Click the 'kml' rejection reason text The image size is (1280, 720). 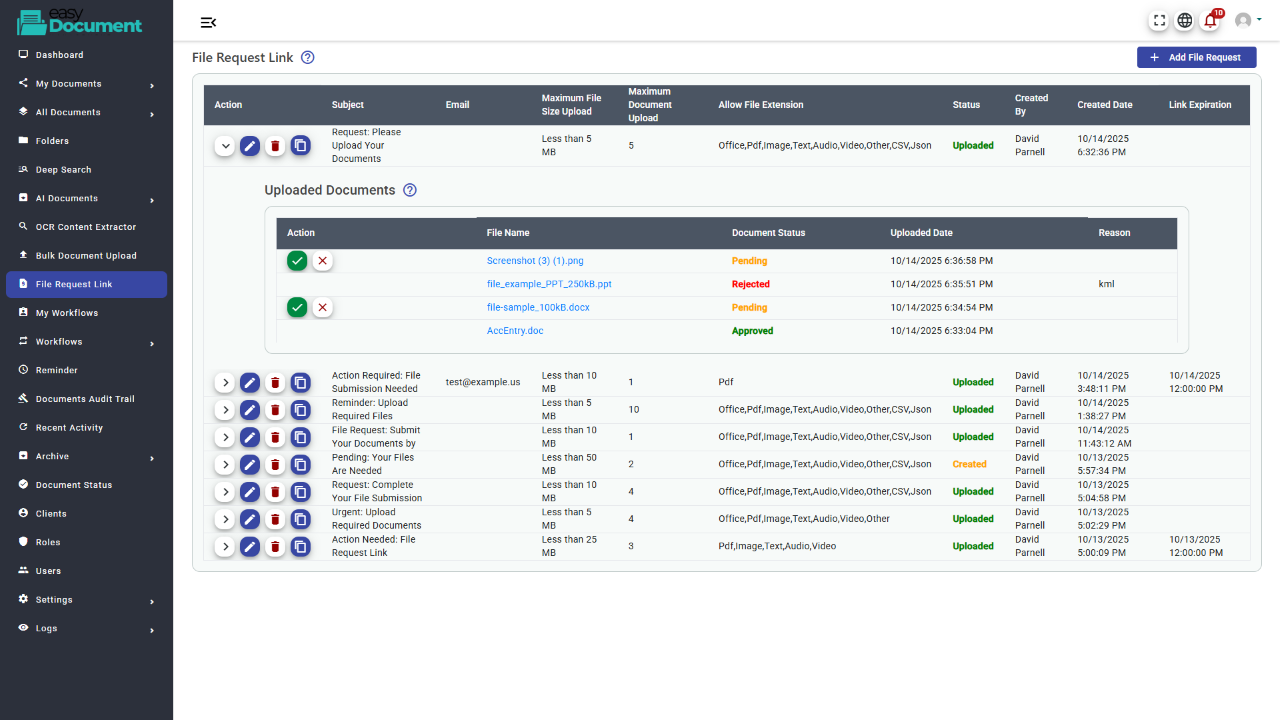1106,284
